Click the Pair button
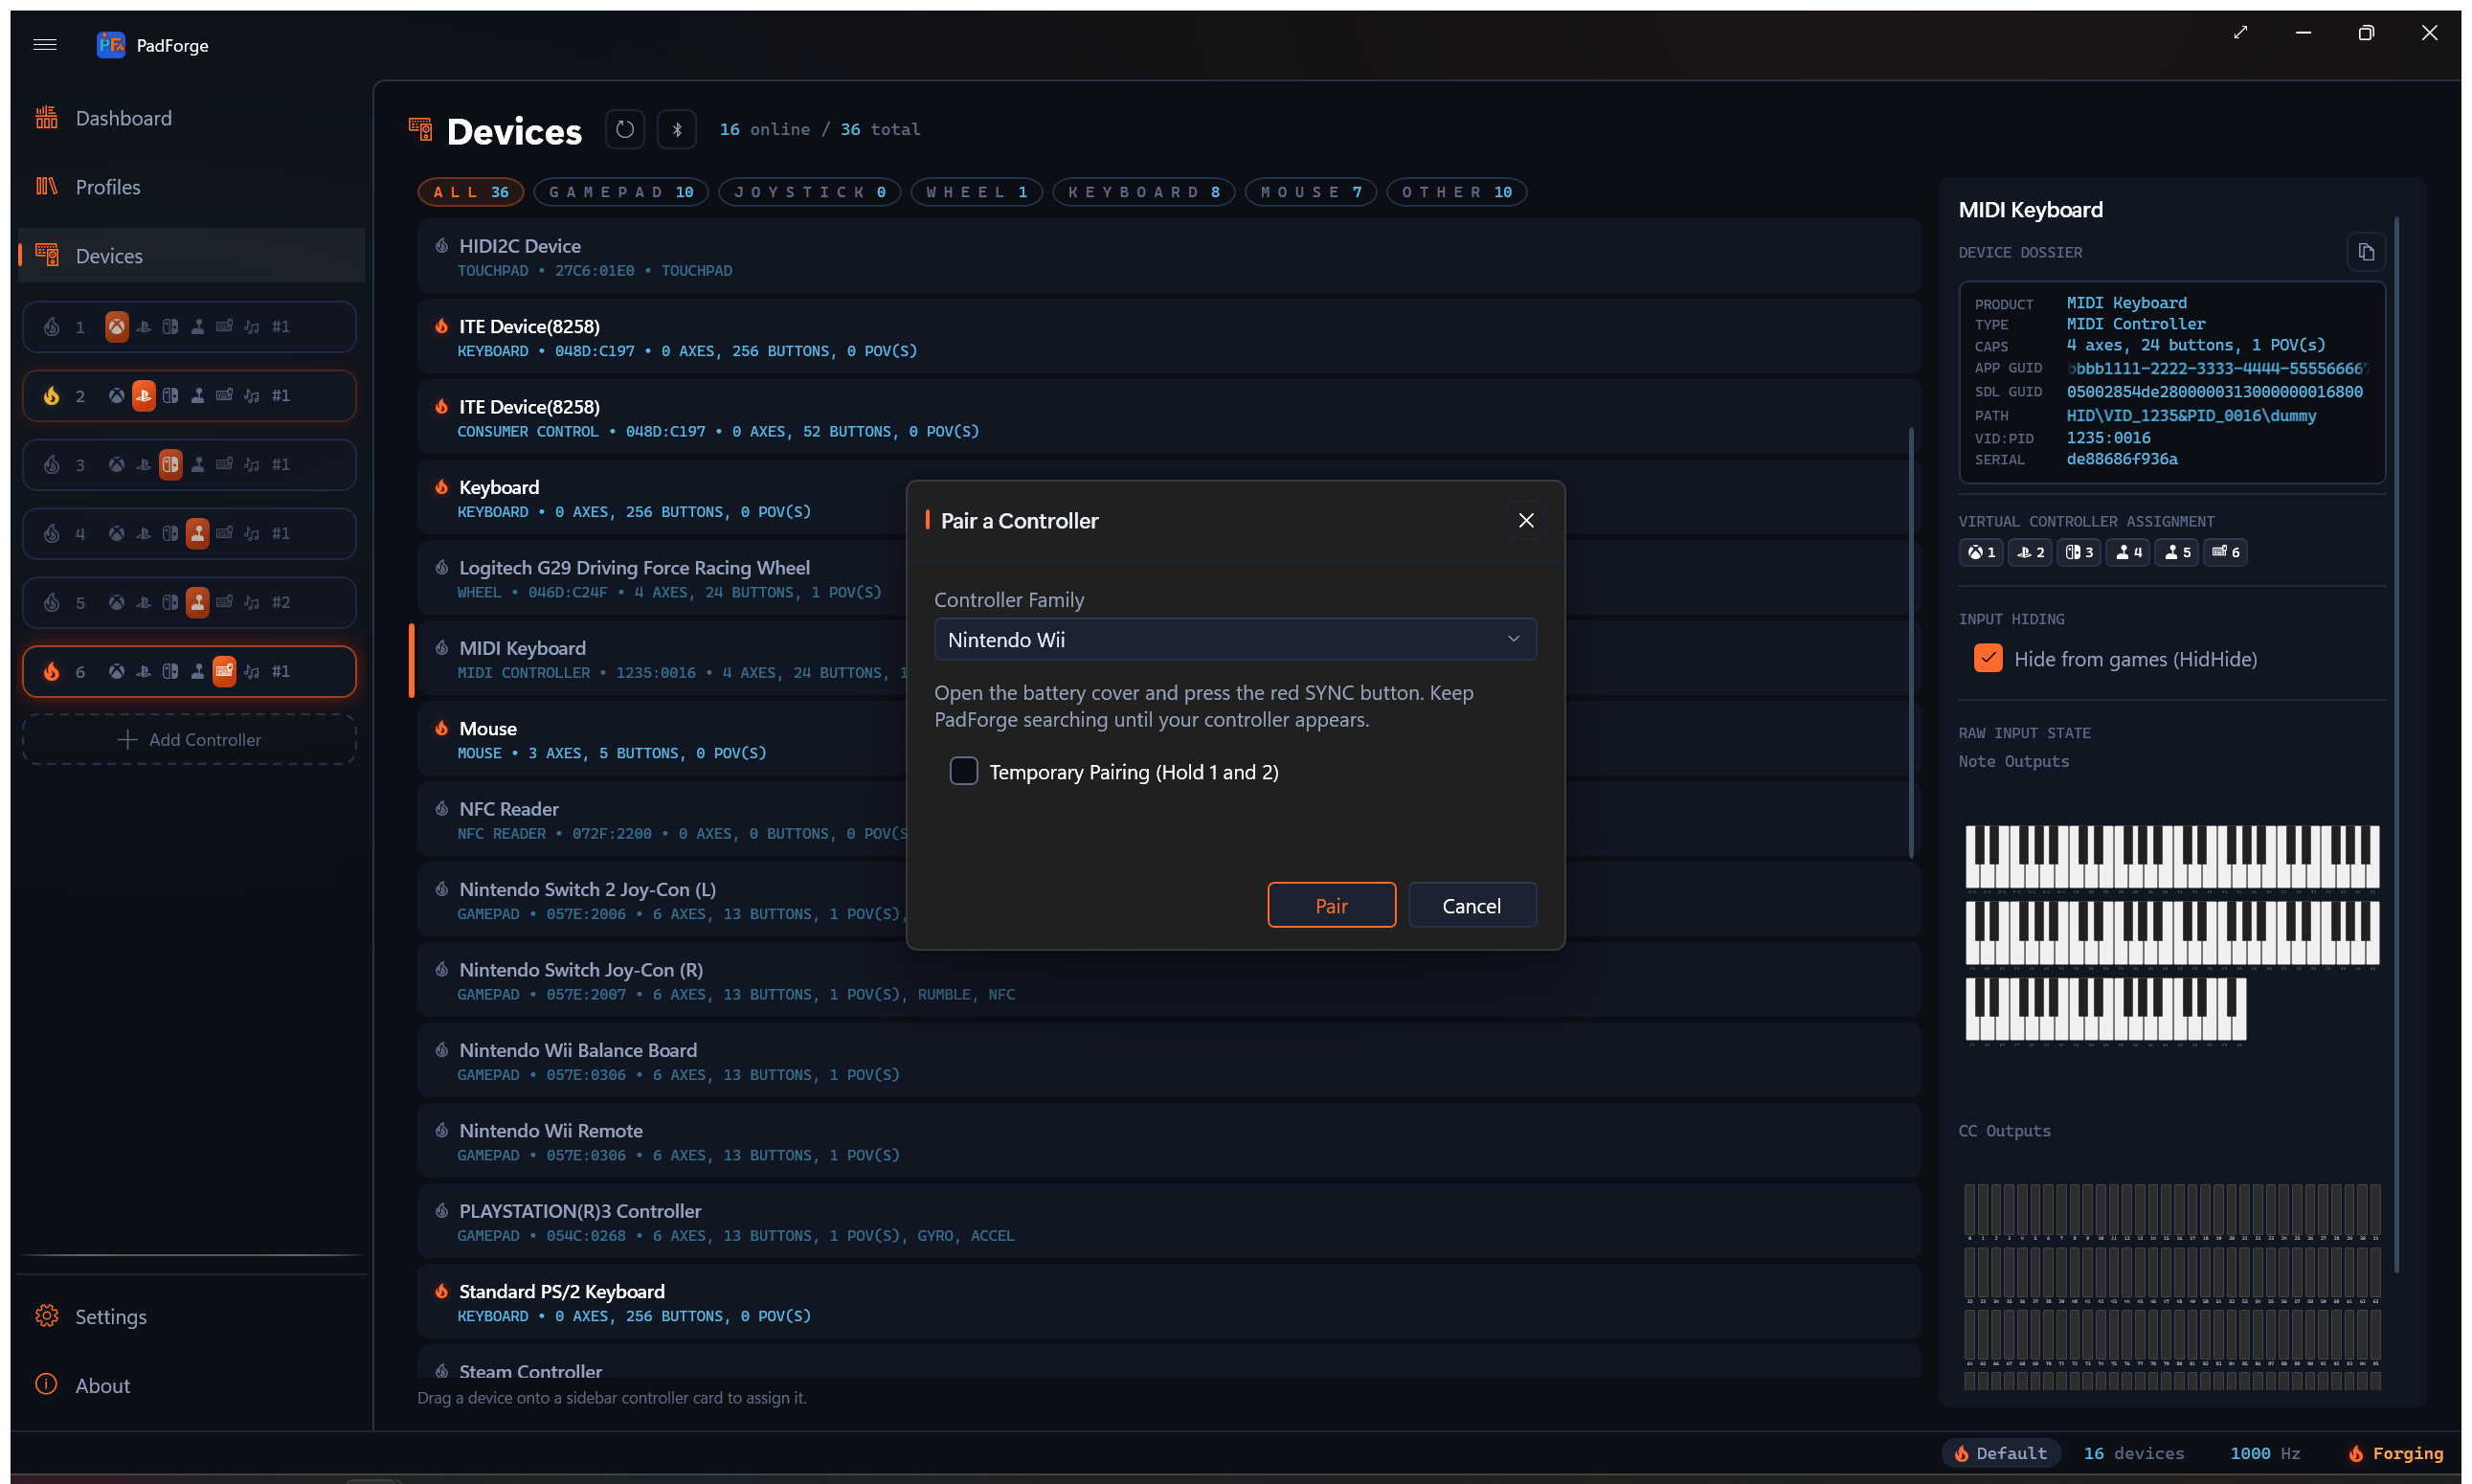Viewport: 2472px width, 1484px height. click(1332, 906)
